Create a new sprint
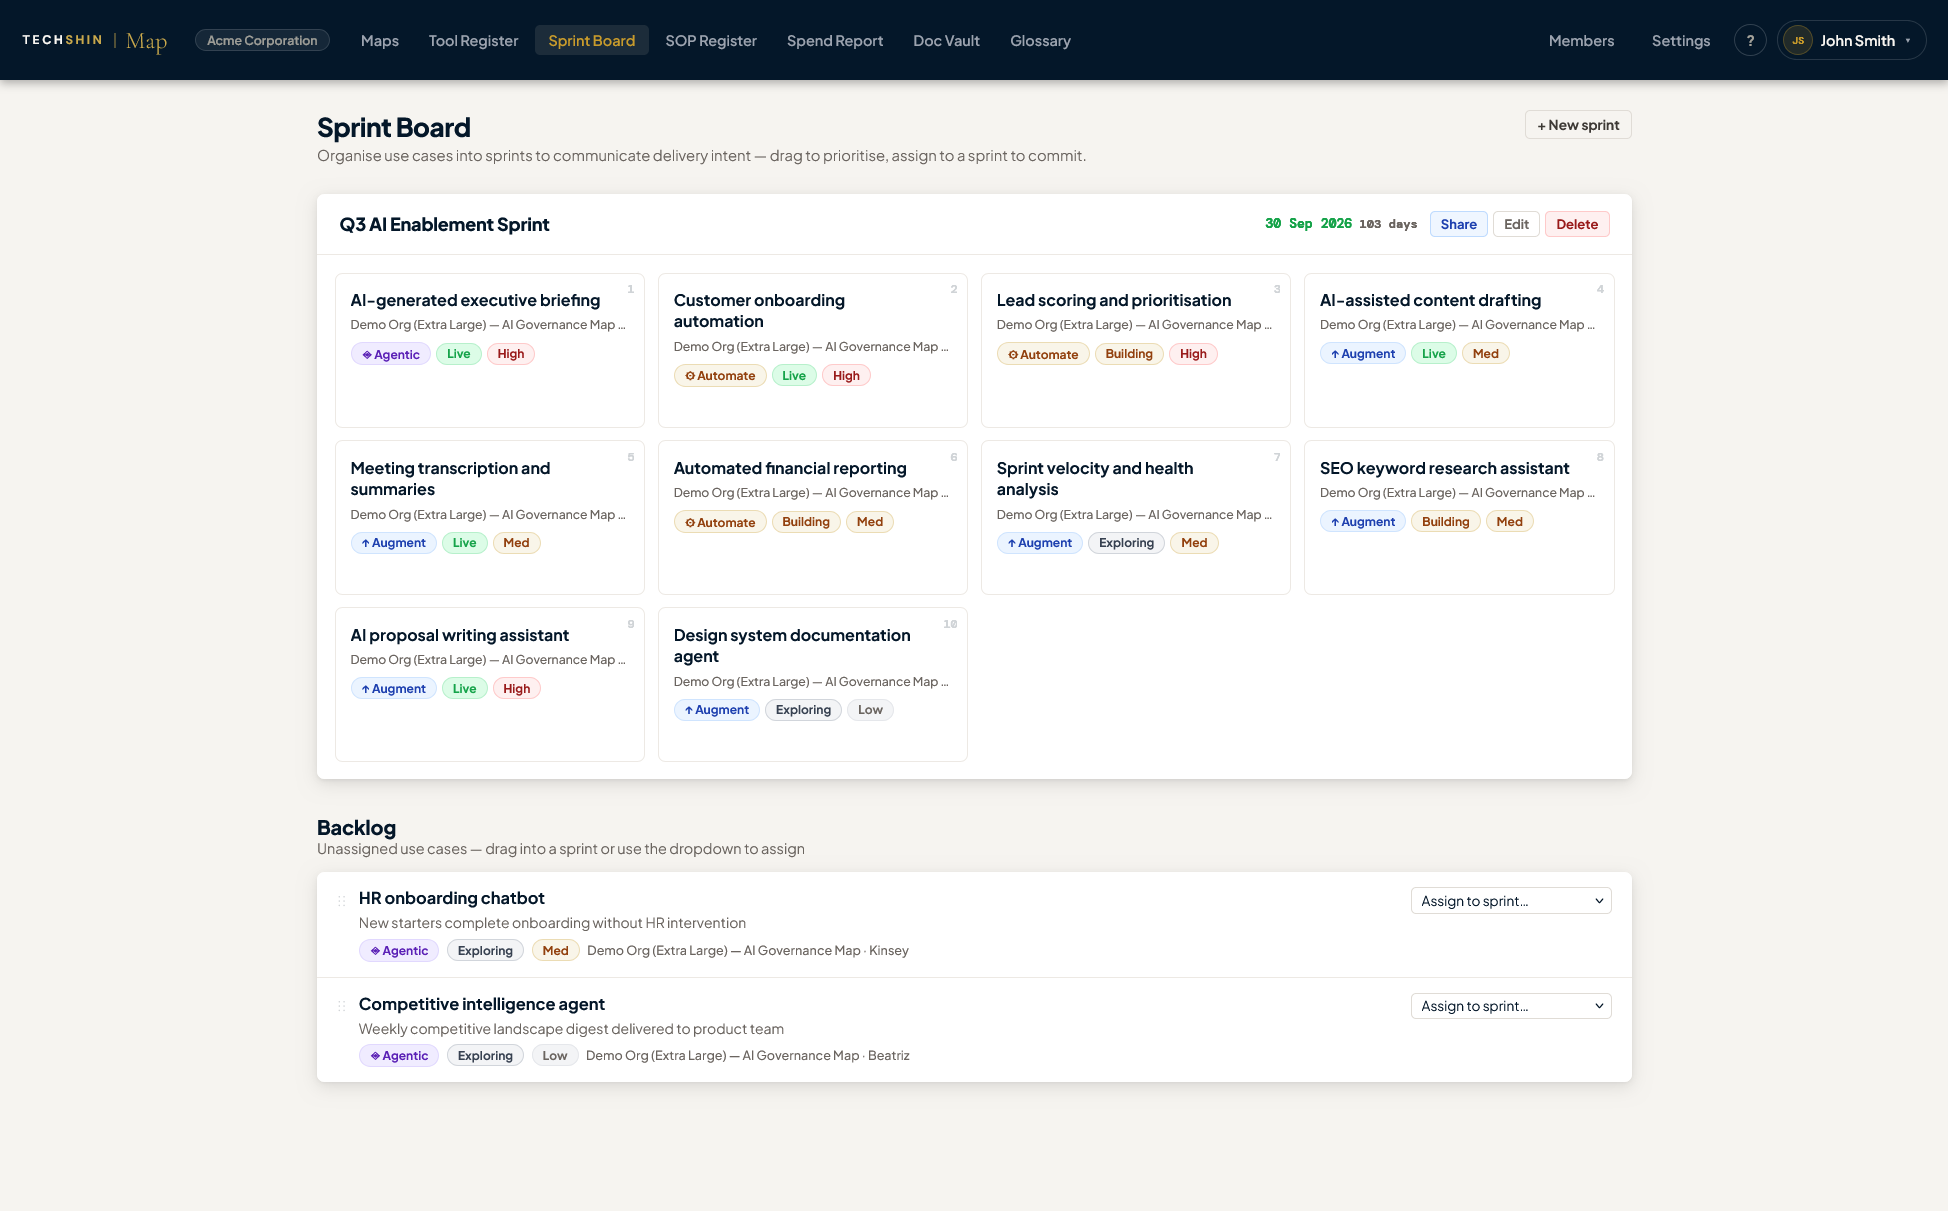 pyautogui.click(x=1578, y=125)
